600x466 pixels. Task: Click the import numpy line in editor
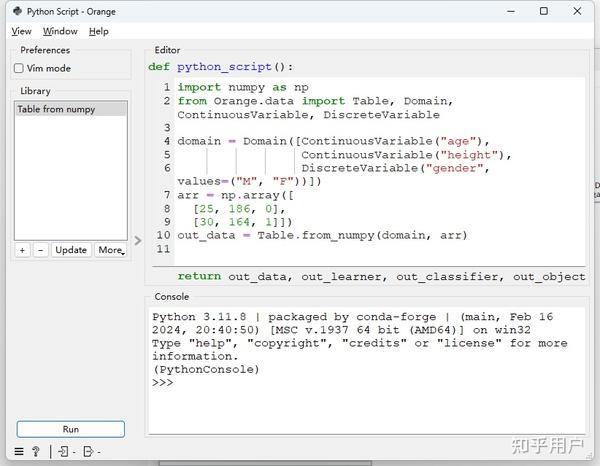click(243, 87)
